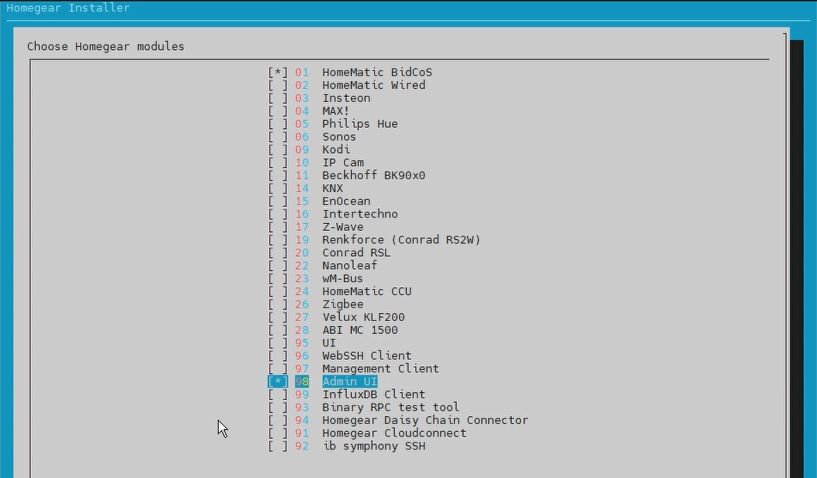Tick the Beckhoff BK90x0 checkbox
Image resolution: width=817 pixels, height=478 pixels.
278,176
